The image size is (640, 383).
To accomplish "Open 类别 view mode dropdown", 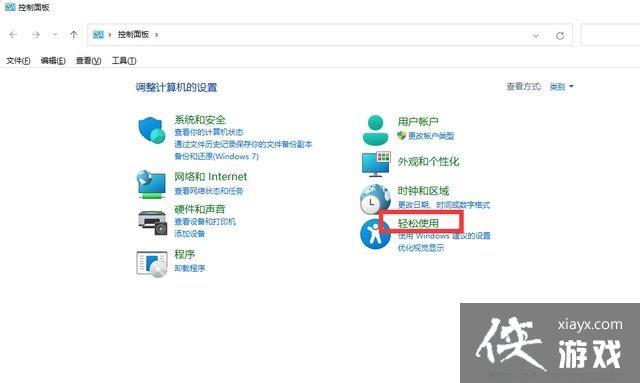I will (562, 87).
